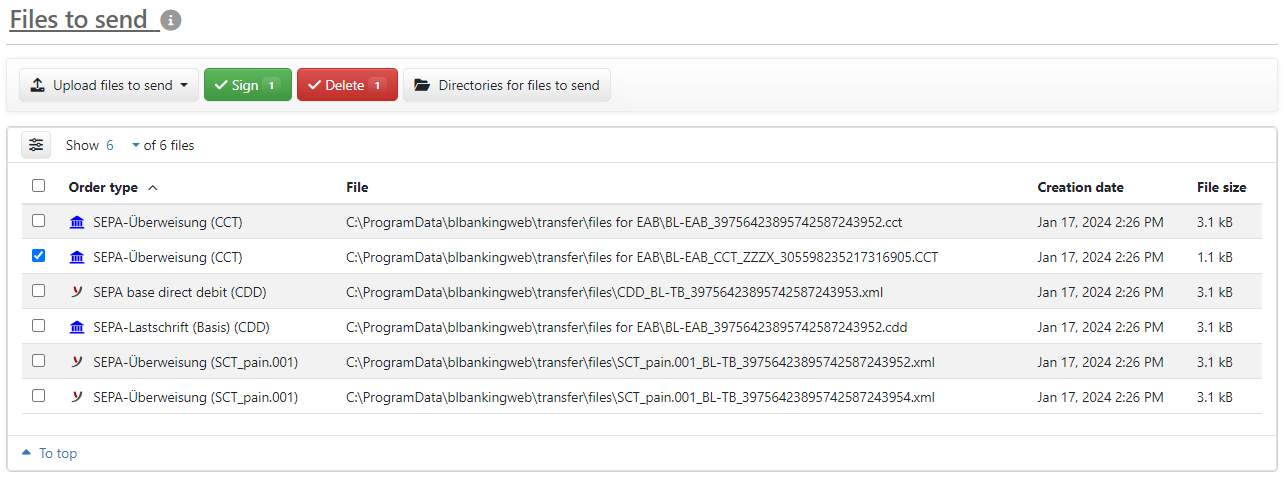Check the BL-EAB_...243952.cct file row
Image resolution: width=1285 pixels, height=483 pixels.
pyautogui.click(x=38, y=220)
